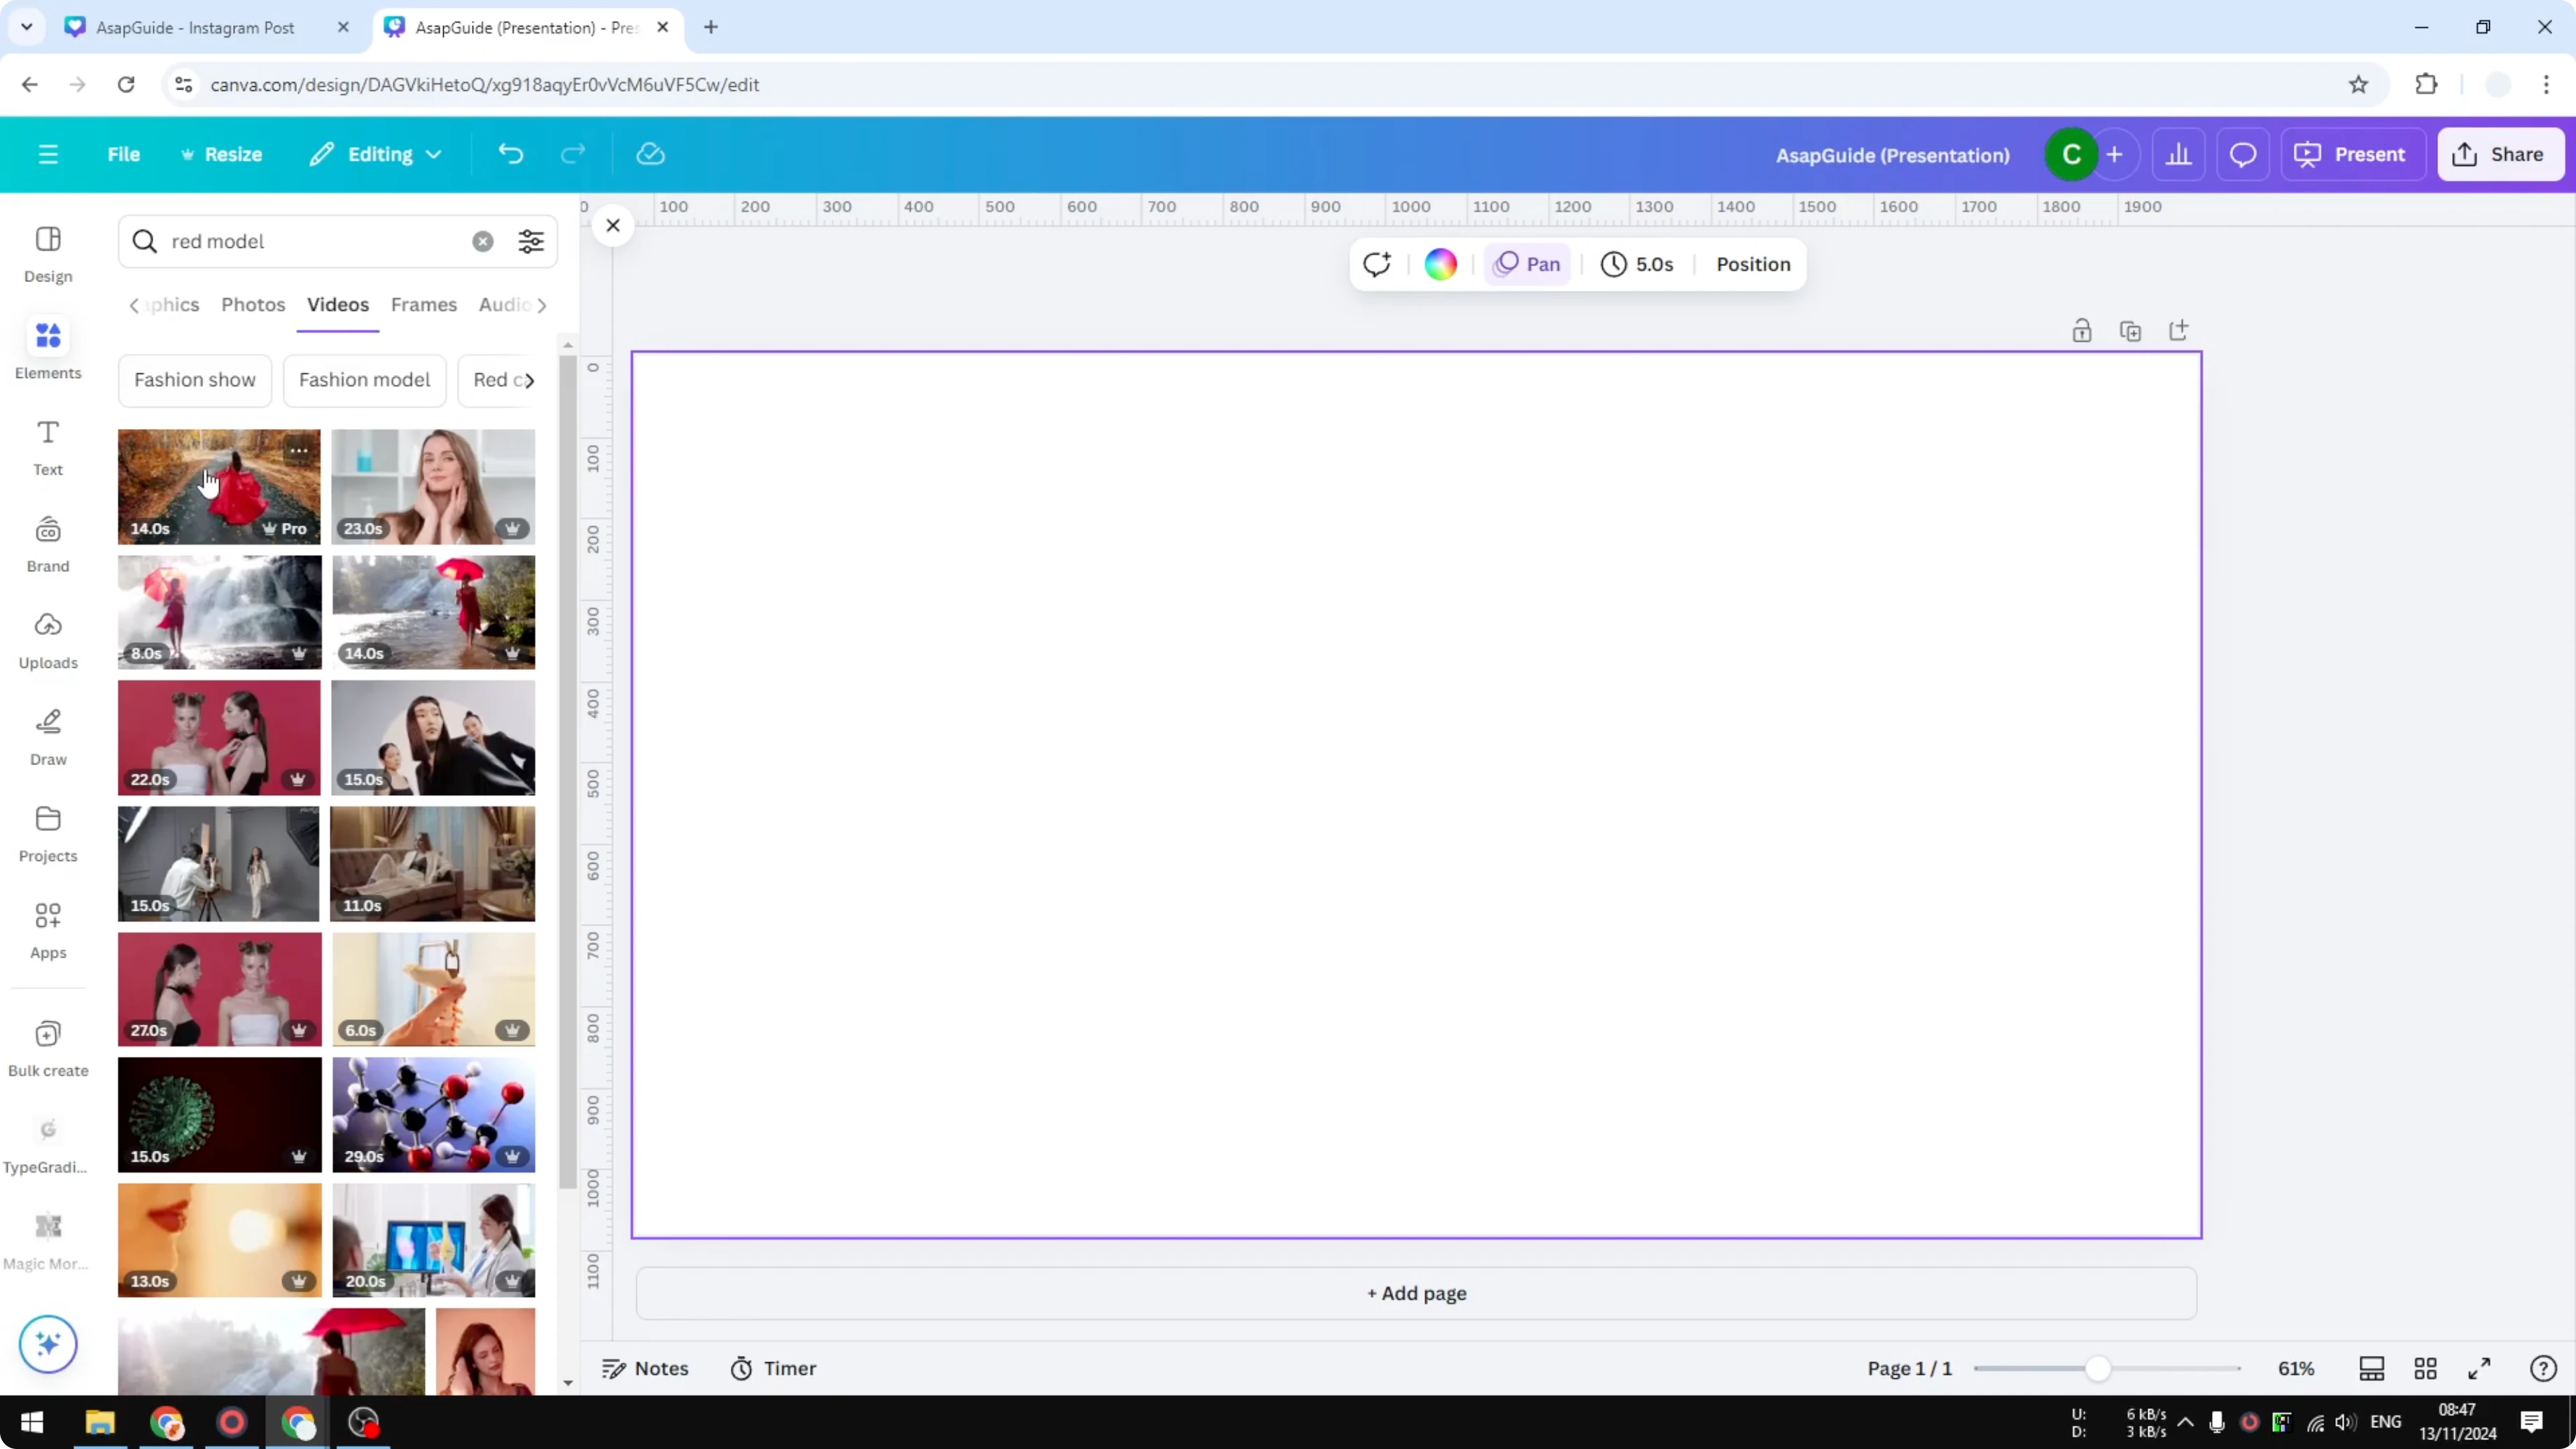
Task: Select the Draw tool
Action: pos(47,736)
